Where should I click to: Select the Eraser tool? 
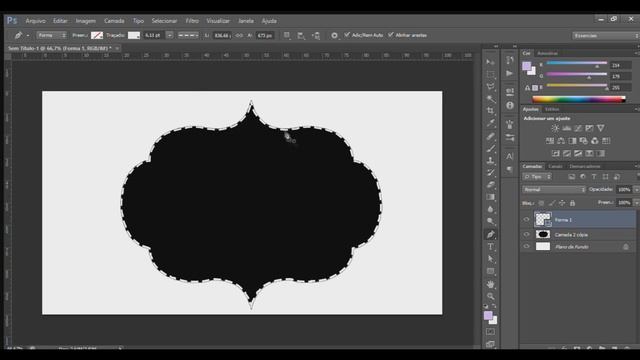point(490,185)
